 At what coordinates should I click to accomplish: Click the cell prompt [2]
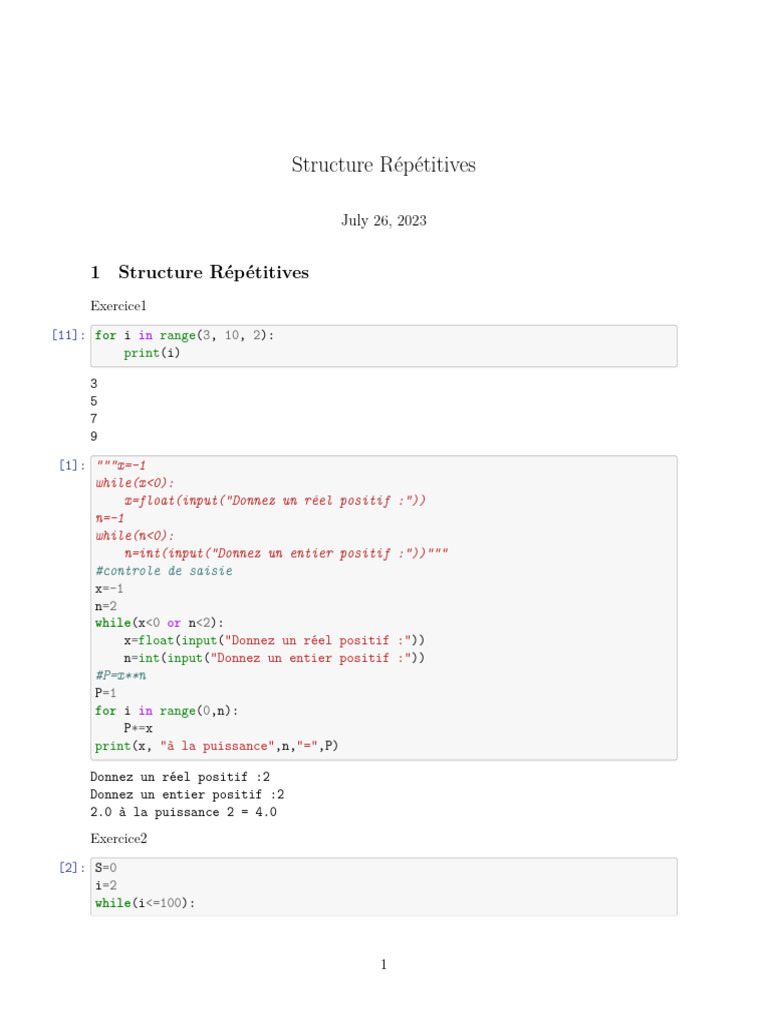click(71, 867)
